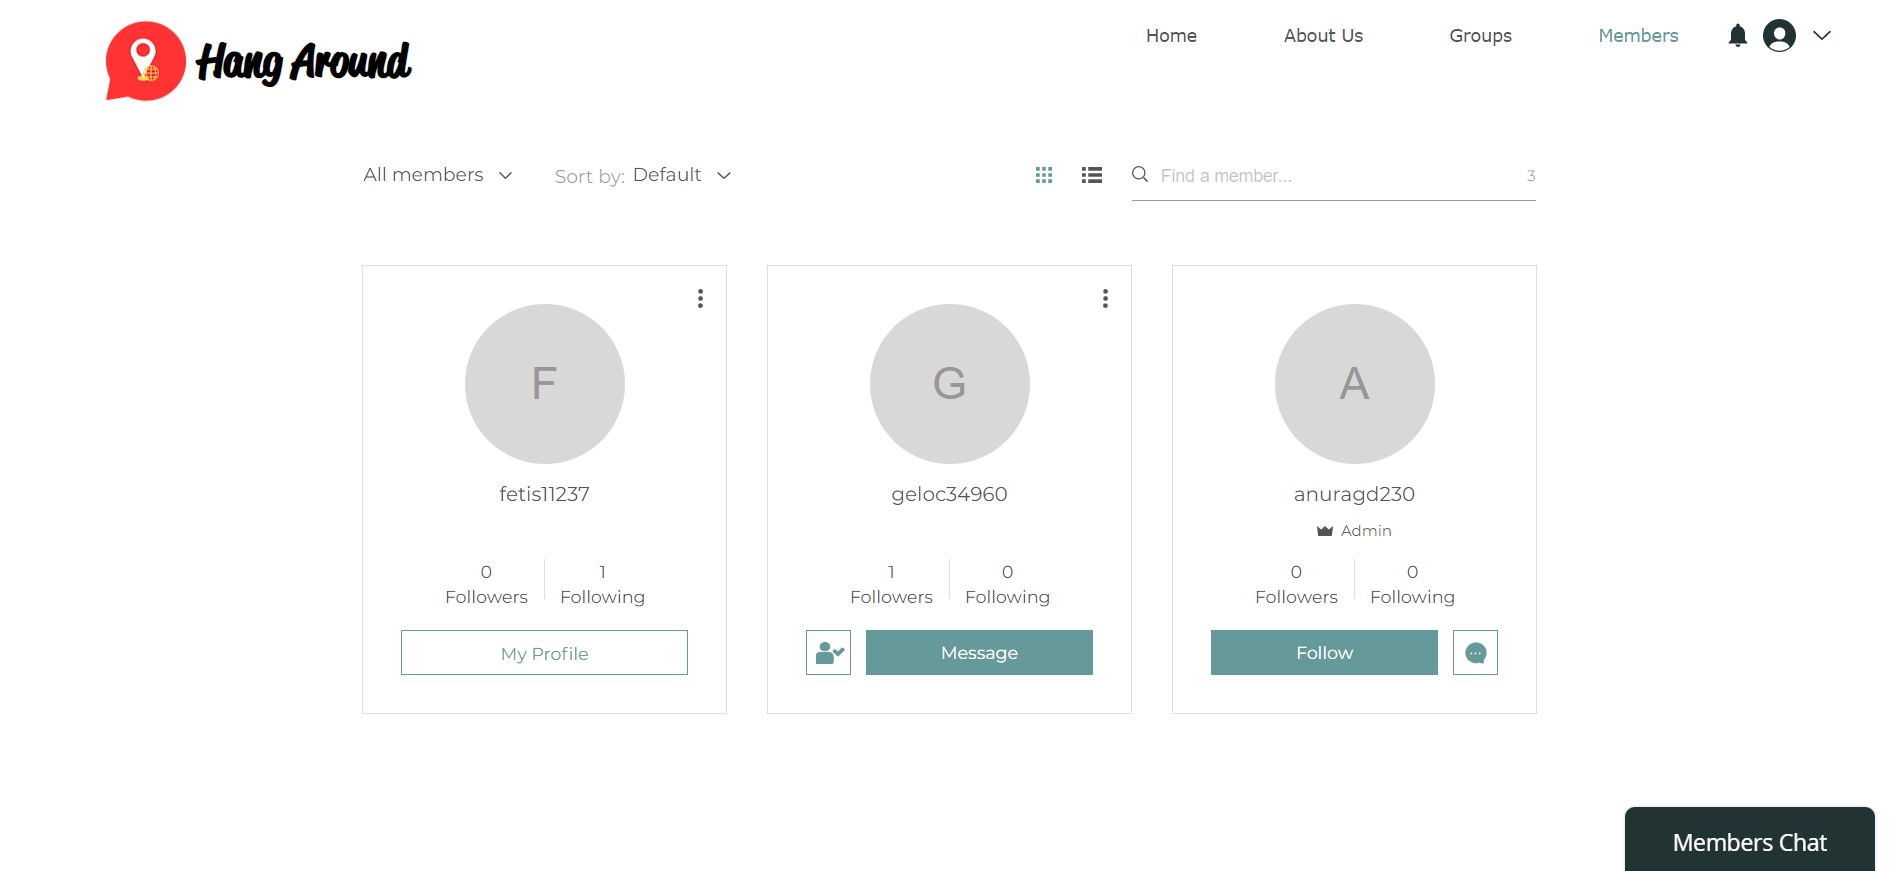Open geloc34960 avatar thumbnail

950,384
